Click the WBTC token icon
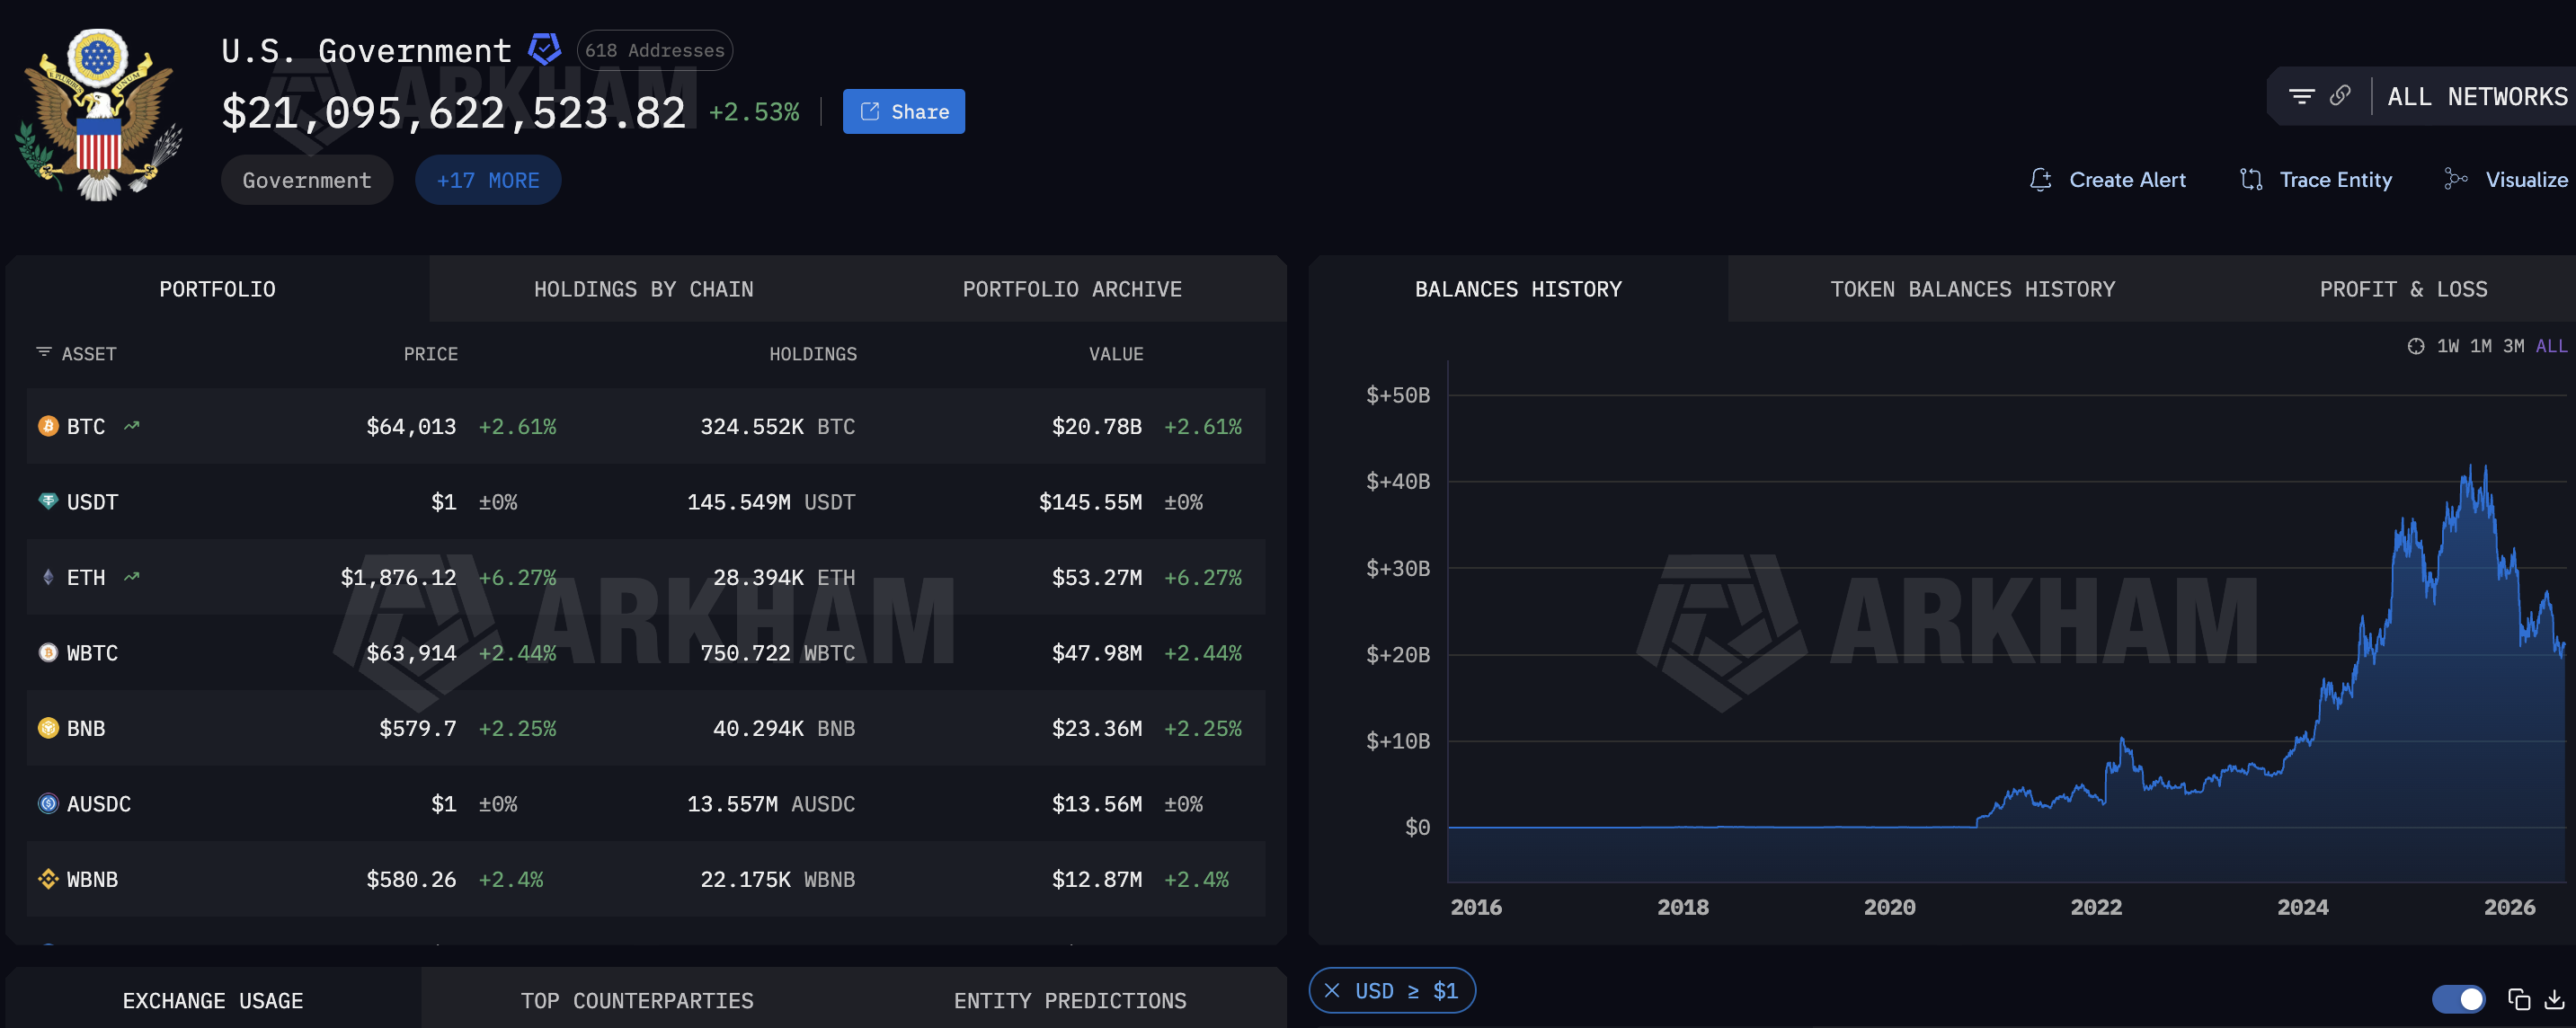The height and width of the screenshot is (1028, 2576). (x=48, y=652)
